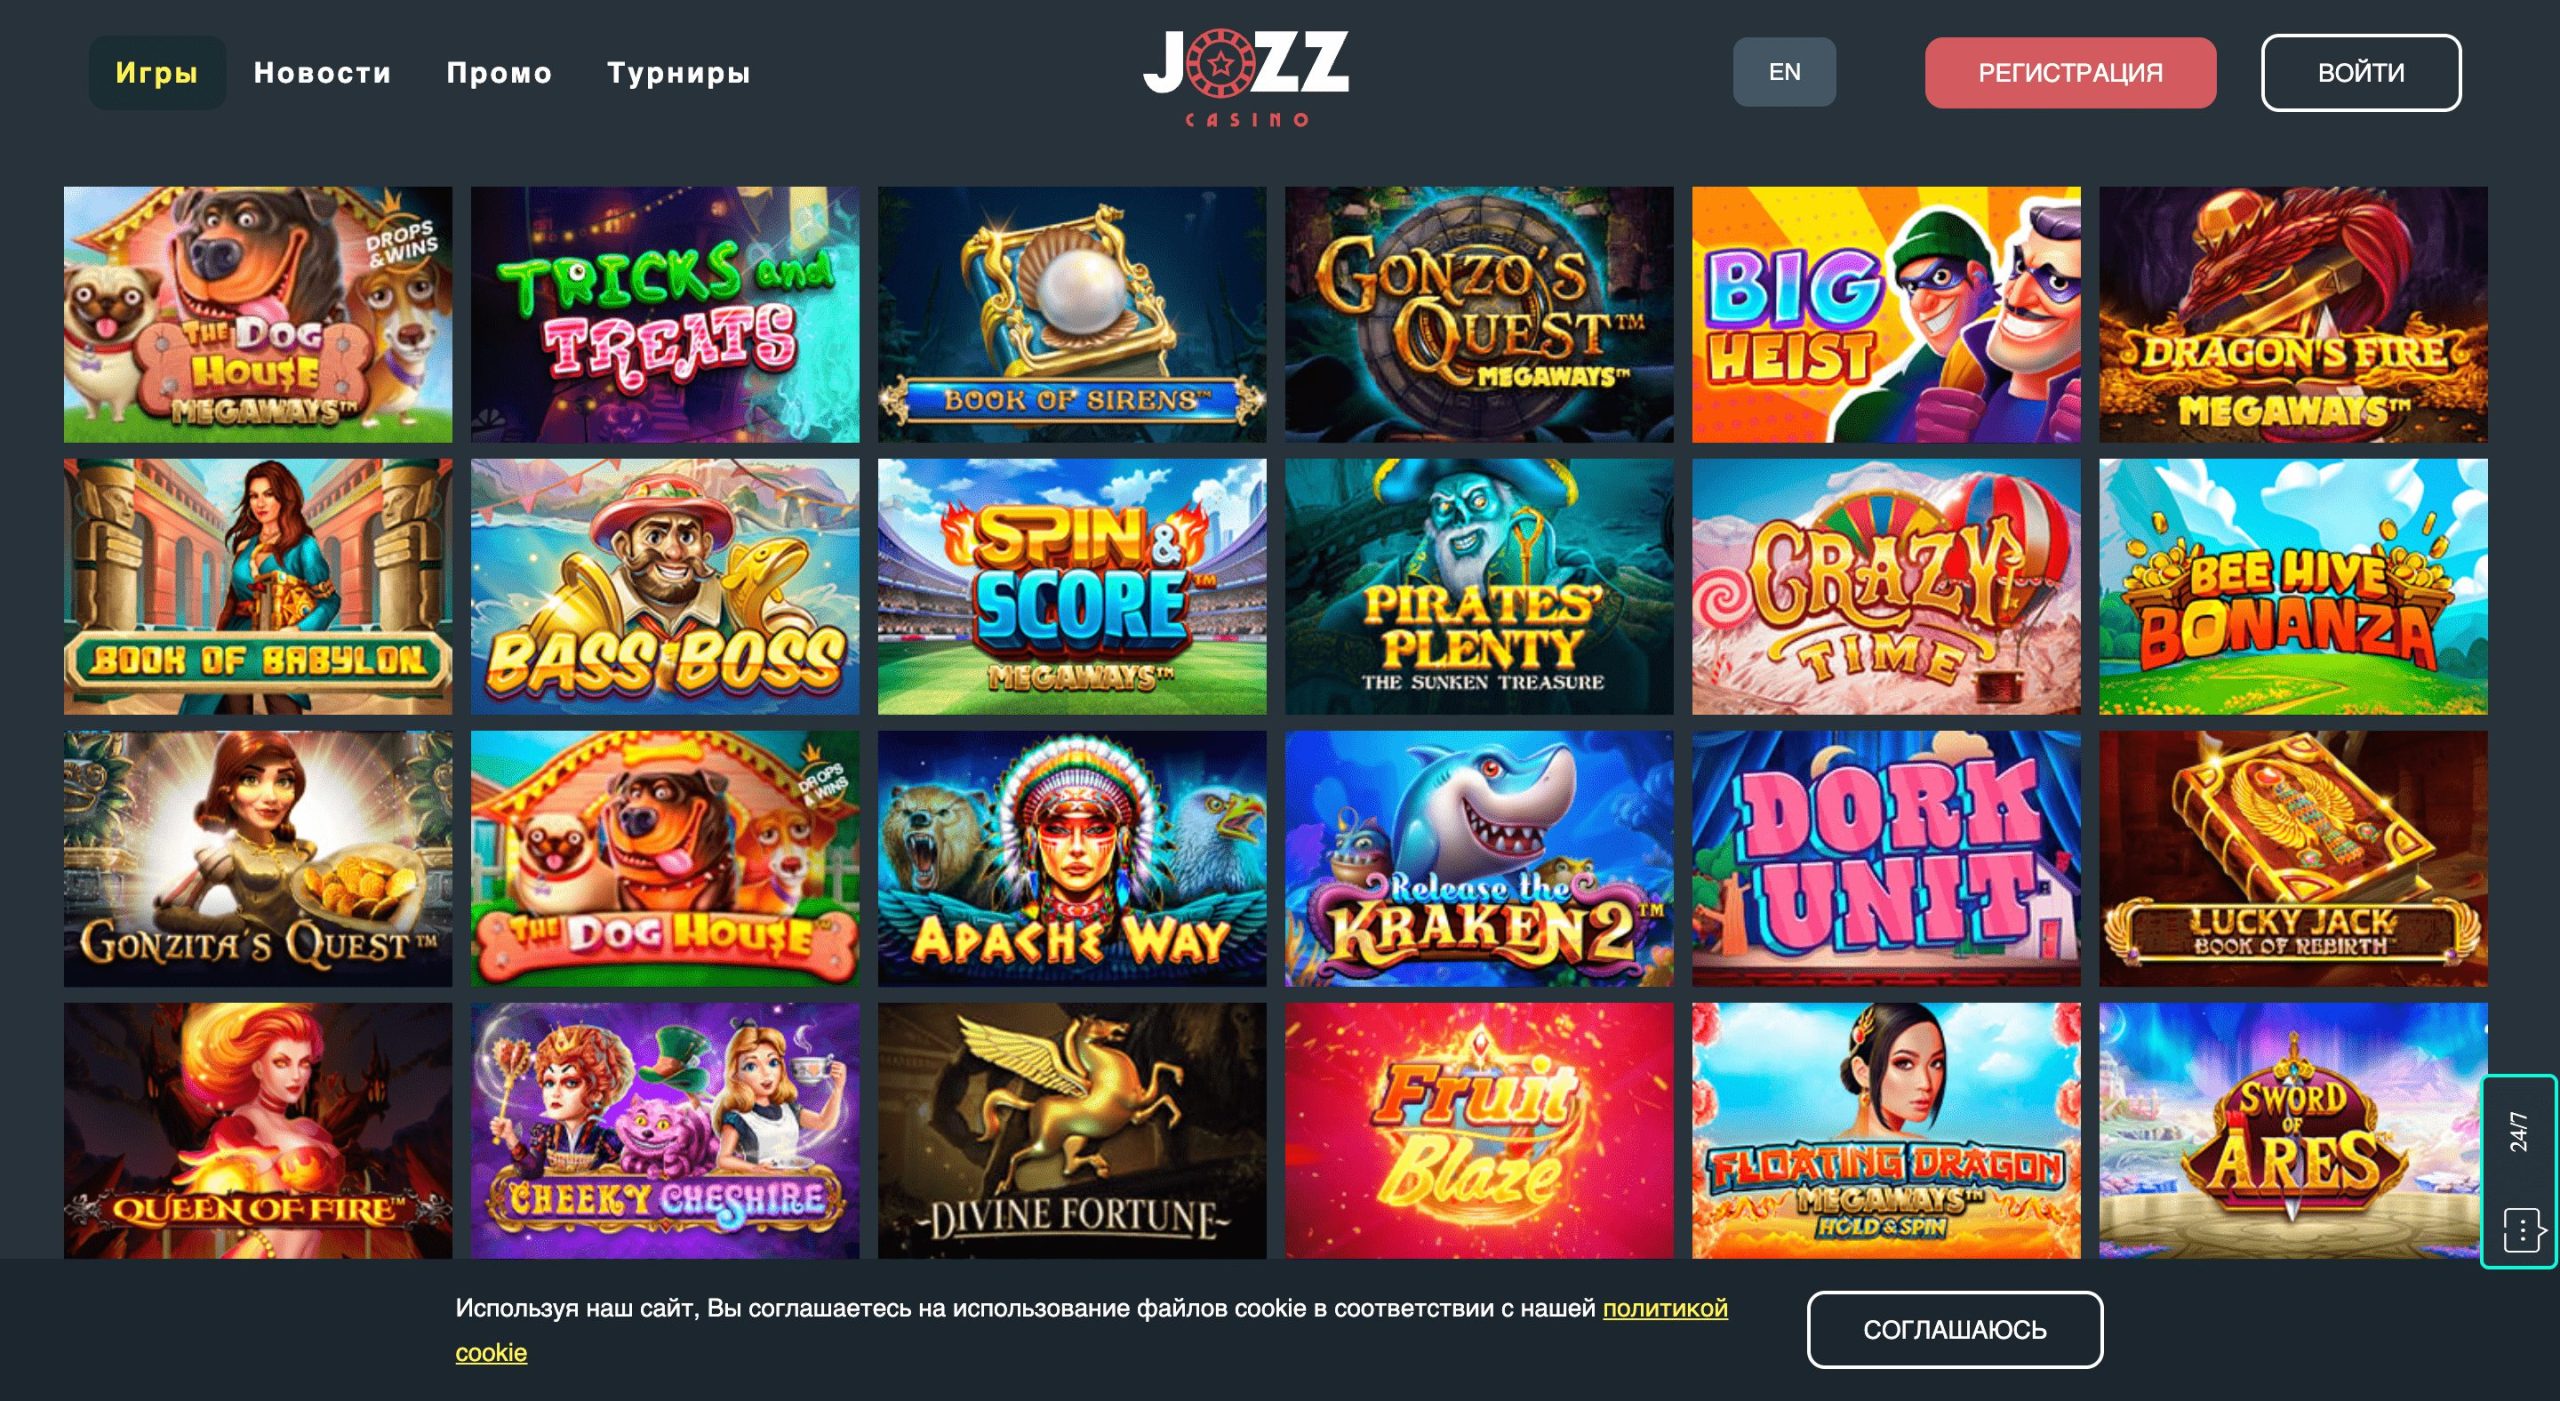The image size is (2560, 1401).
Task: Select the Big Heist game tile
Action: coord(1886,314)
